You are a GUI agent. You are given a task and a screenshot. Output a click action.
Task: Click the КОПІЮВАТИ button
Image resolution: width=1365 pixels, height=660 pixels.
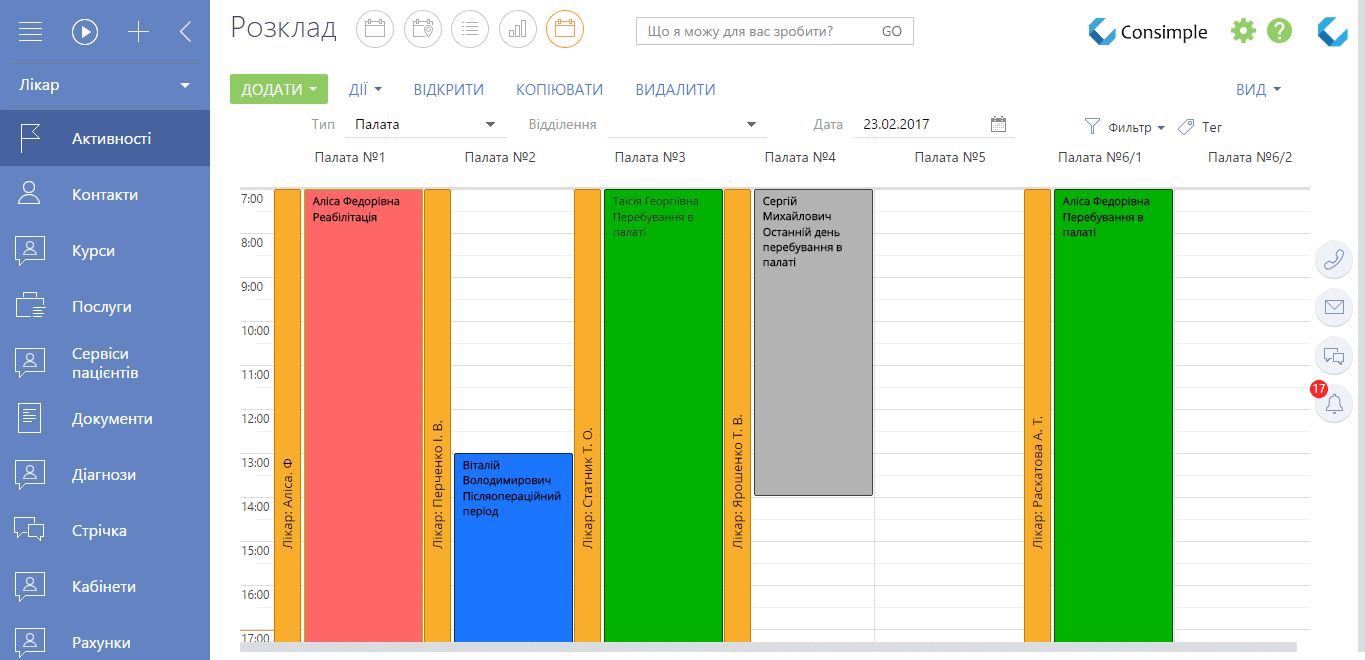[x=559, y=89]
